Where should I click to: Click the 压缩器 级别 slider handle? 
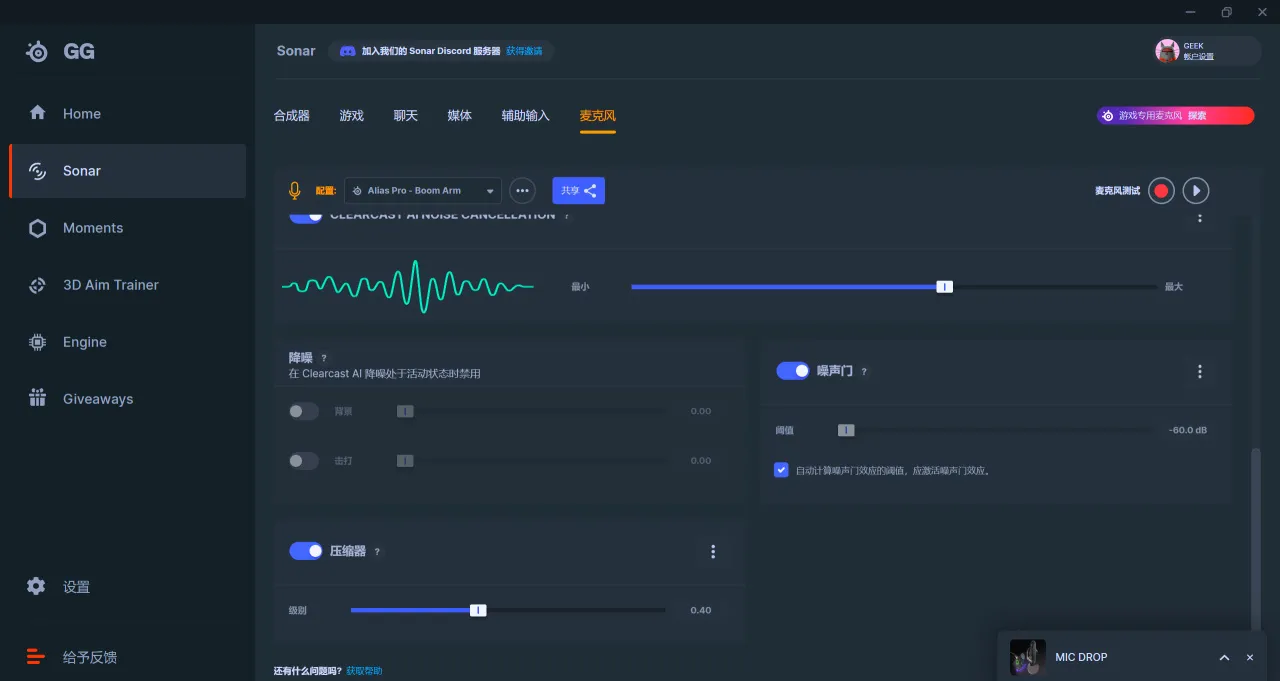coord(478,610)
